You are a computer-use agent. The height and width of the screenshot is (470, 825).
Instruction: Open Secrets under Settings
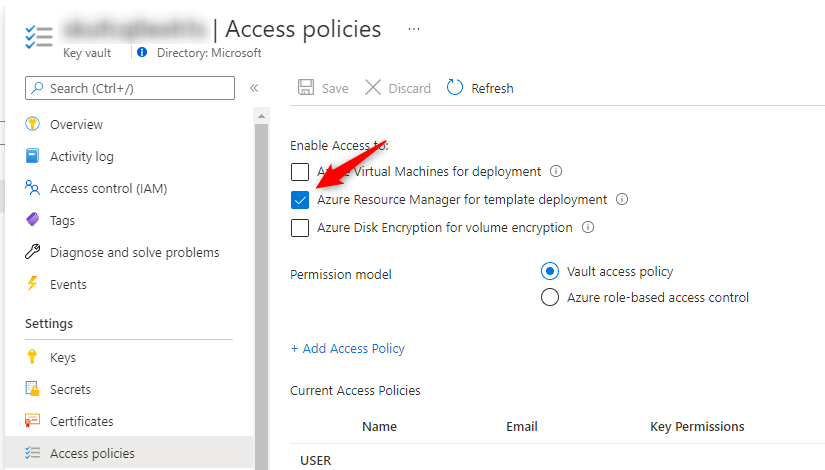pos(71,389)
